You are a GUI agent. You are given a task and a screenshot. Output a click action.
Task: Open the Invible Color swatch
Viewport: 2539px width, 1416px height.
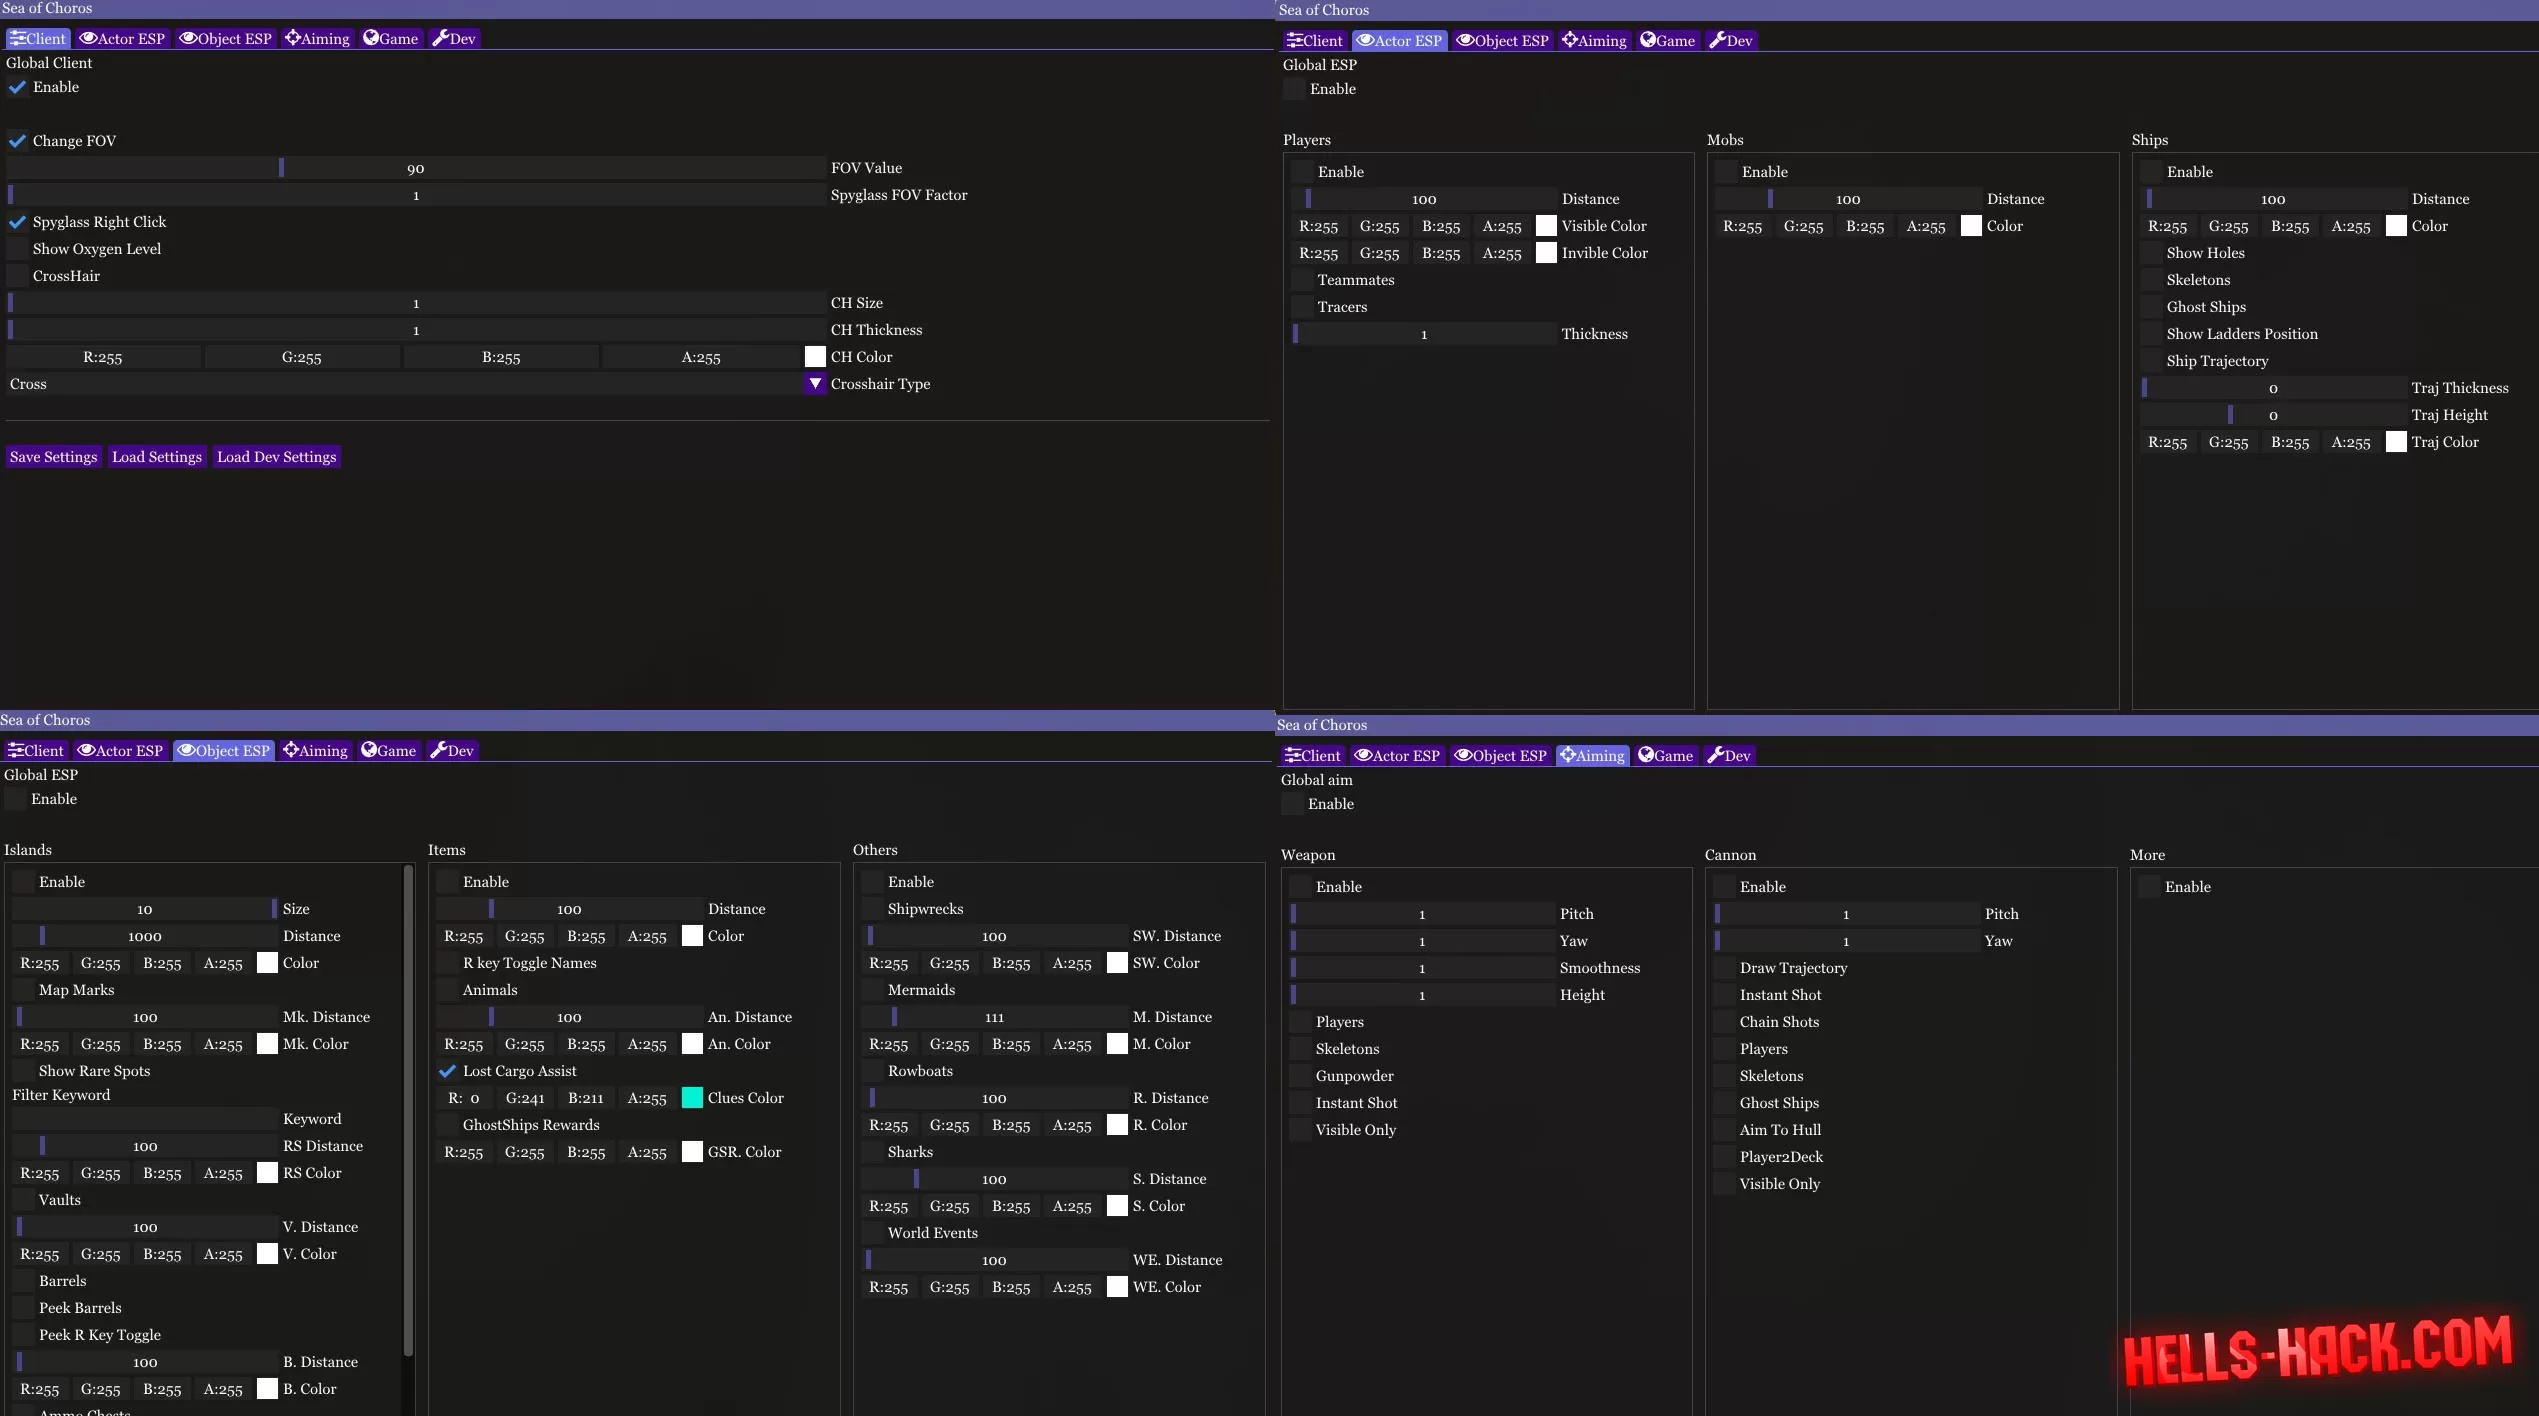click(1546, 253)
